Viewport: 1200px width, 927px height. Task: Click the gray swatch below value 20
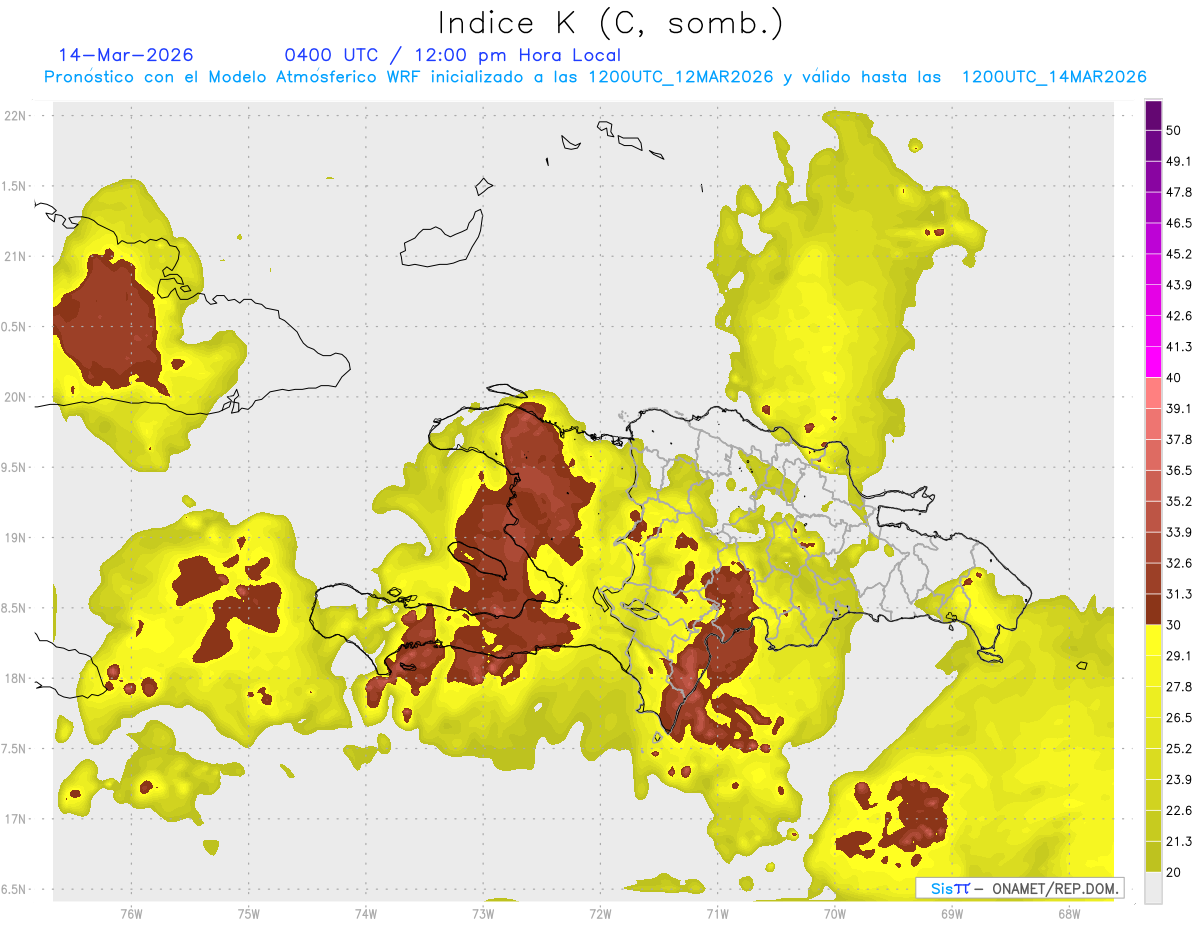click(x=1153, y=887)
